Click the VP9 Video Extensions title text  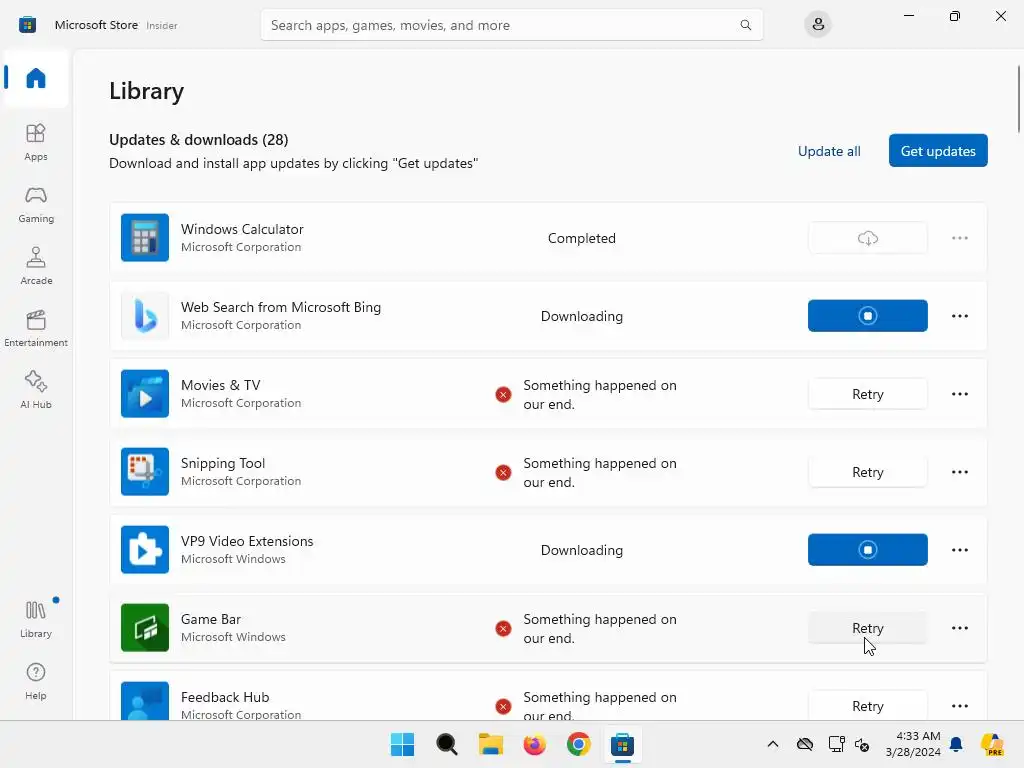247,541
